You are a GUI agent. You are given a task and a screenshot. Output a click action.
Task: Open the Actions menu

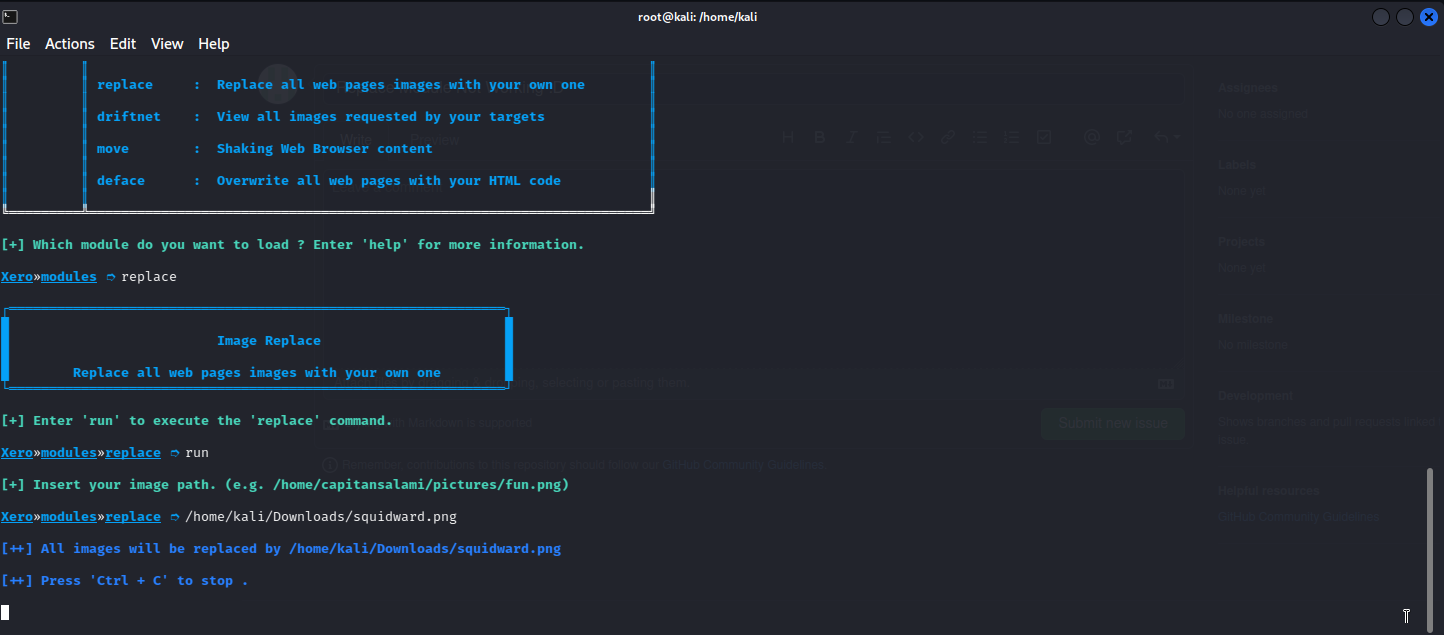(x=69, y=43)
